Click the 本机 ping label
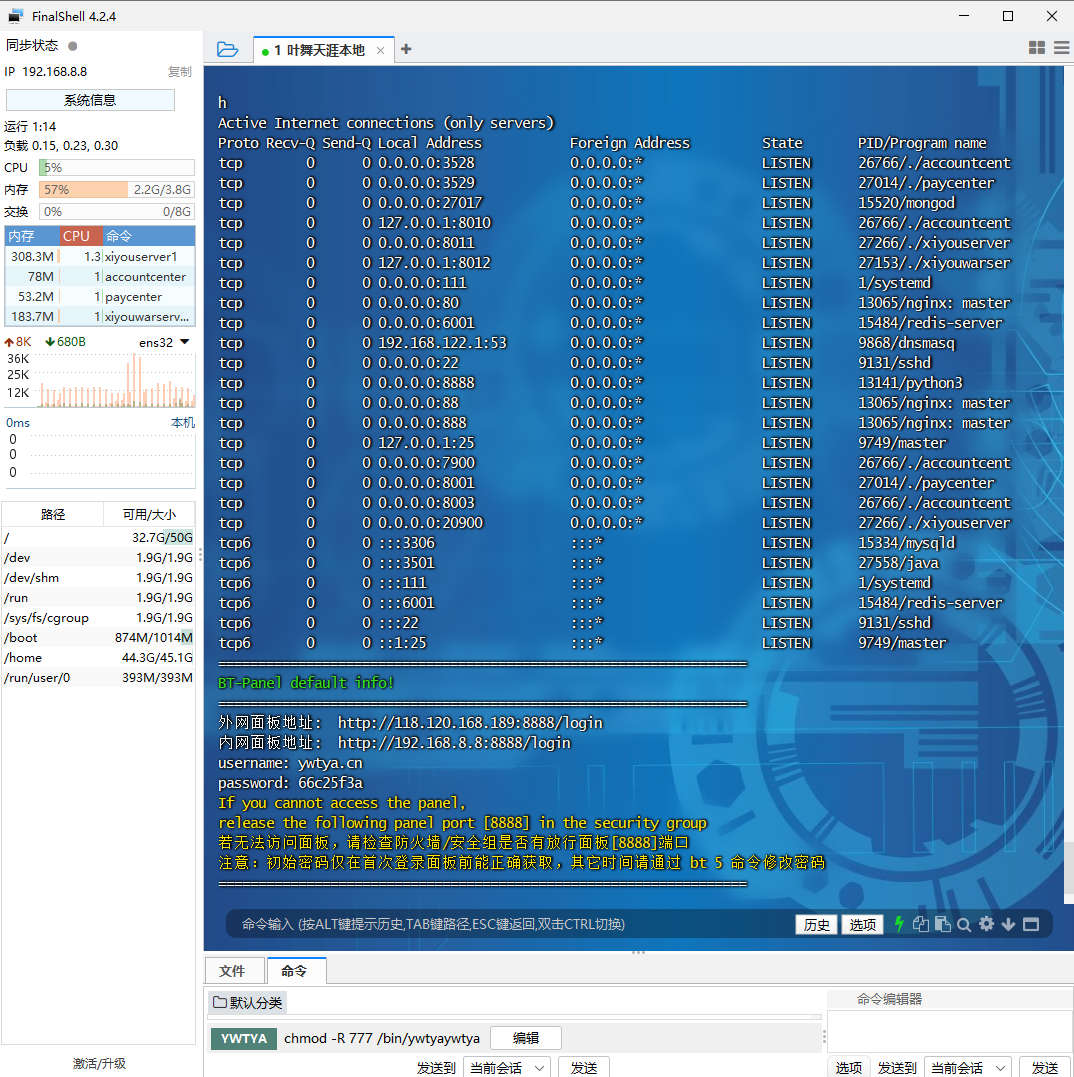Image resolution: width=1074 pixels, height=1077 pixels. point(183,423)
